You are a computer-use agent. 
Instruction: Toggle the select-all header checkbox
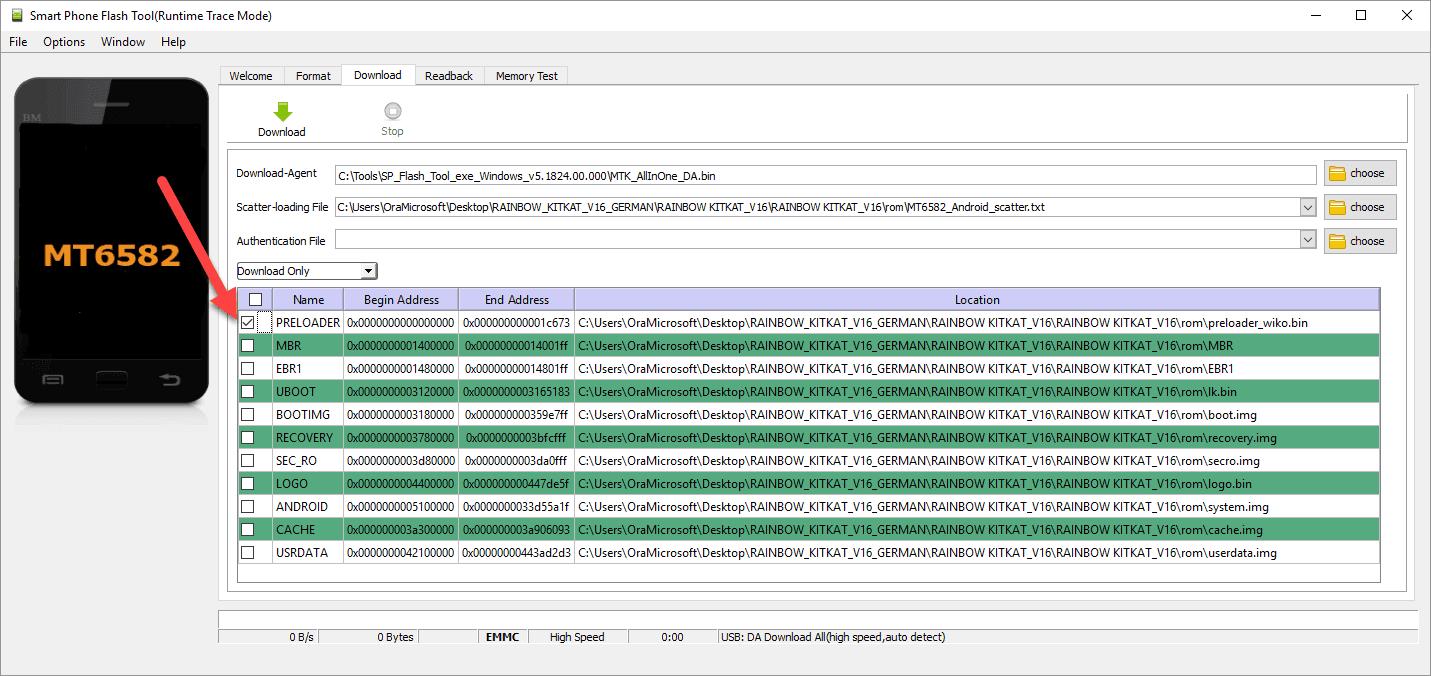point(255,299)
